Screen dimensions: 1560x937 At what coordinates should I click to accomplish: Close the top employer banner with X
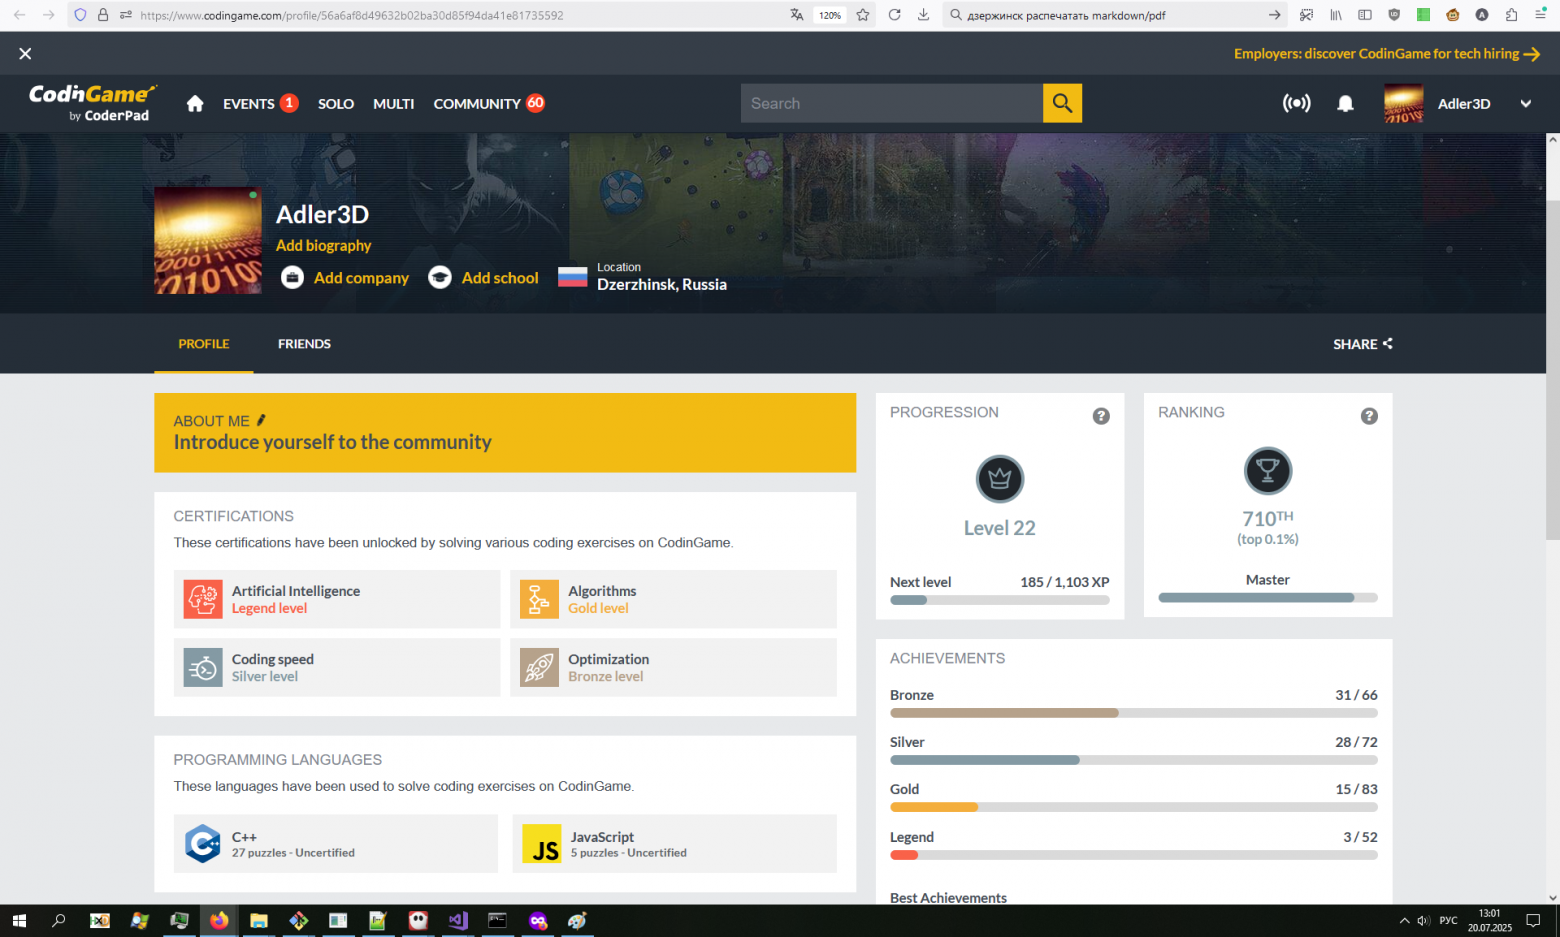(25, 54)
